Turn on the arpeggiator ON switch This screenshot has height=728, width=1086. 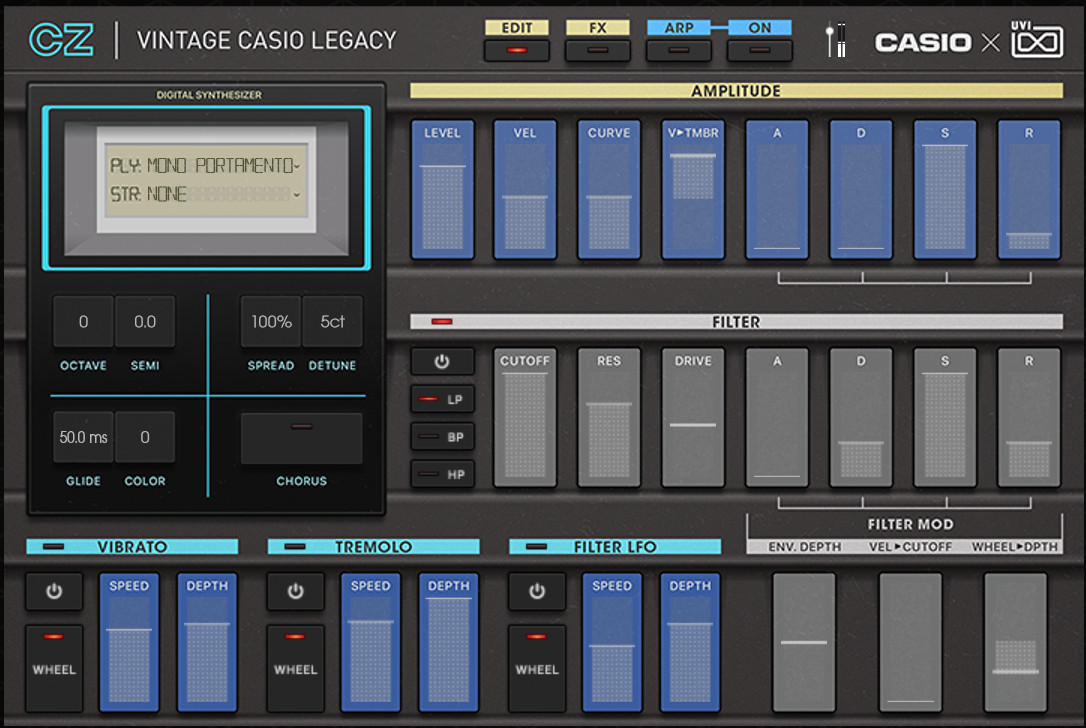click(x=759, y=49)
